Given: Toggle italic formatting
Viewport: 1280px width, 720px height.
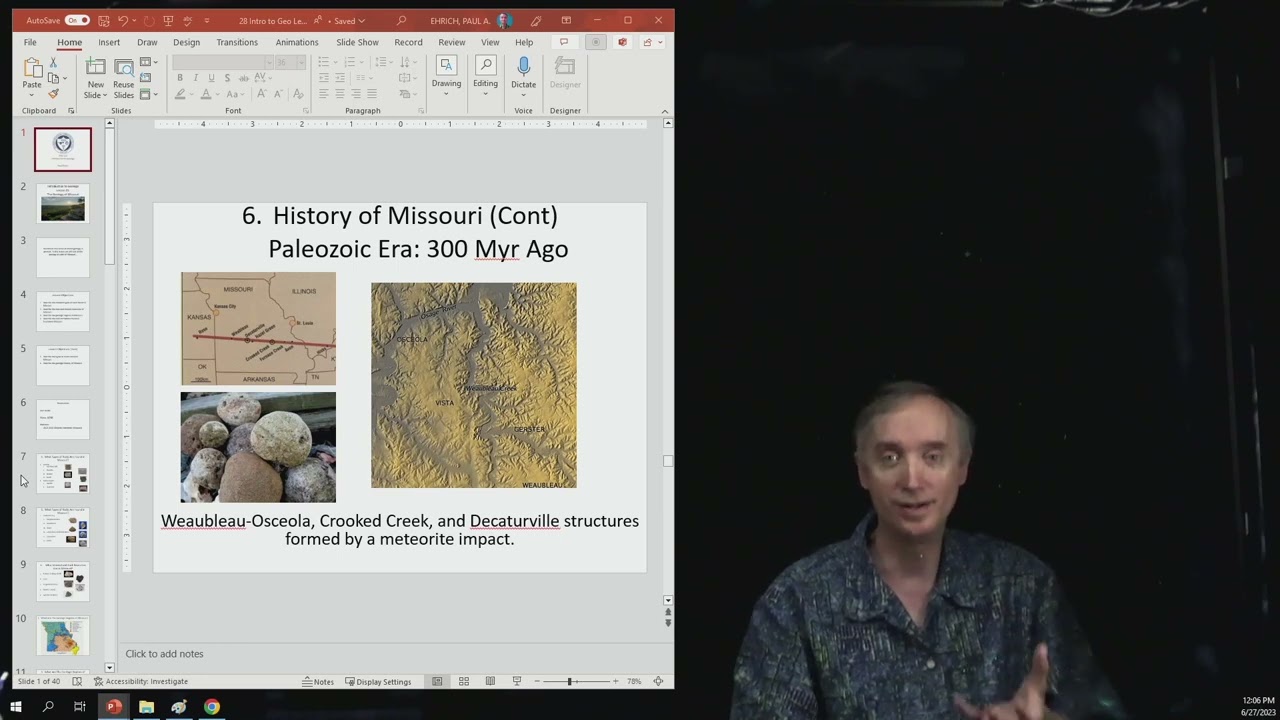Looking at the screenshot, I should (x=196, y=78).
